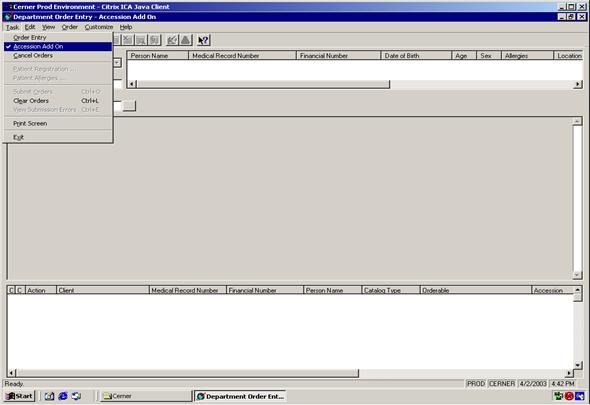Click the blue system tray icon at far right
590x405 pixels.
pyautogui.click(x=579, y=396)
